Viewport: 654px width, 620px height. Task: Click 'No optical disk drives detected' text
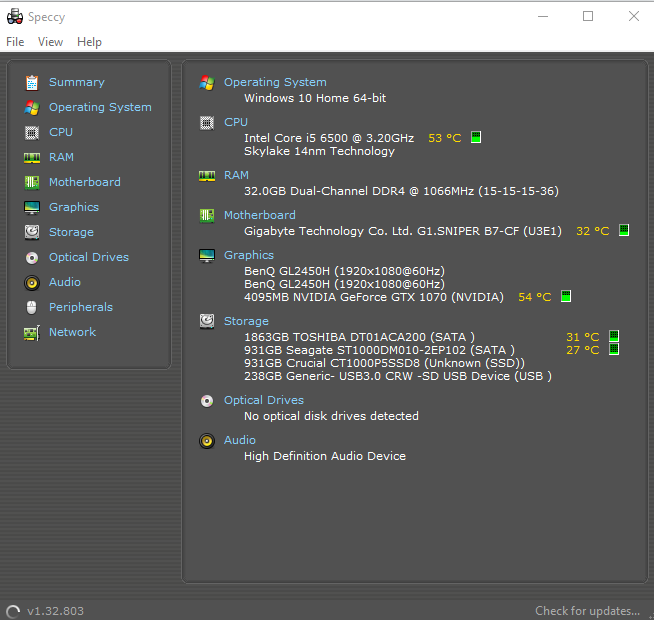click(x=331, y=416)
